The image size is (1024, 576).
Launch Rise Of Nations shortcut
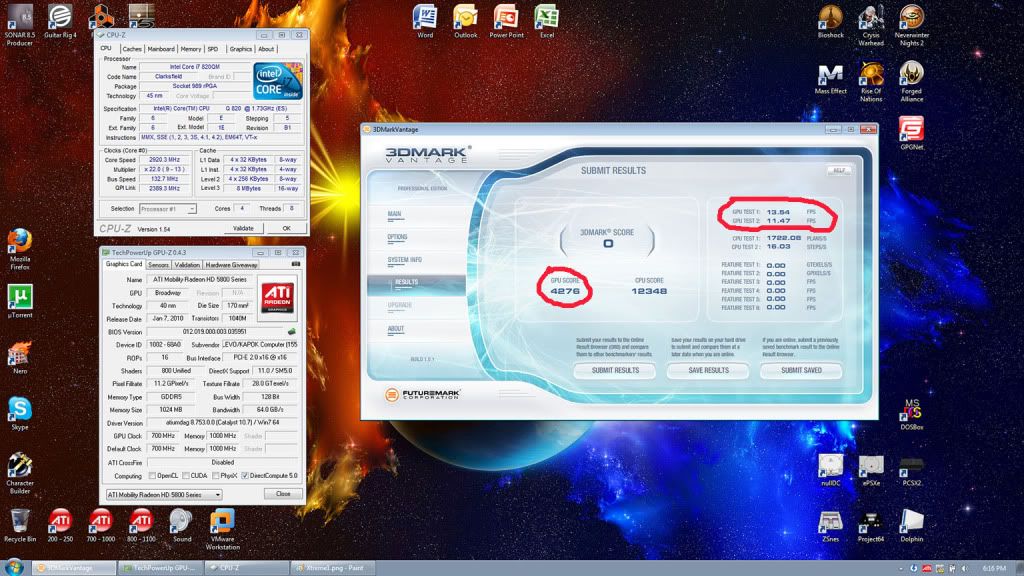pos(871,82)
